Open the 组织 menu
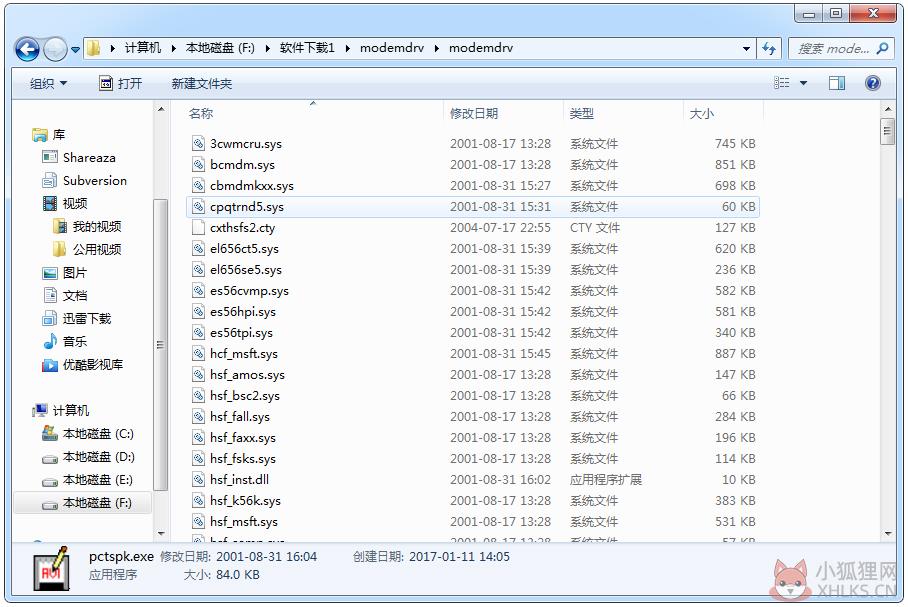 point(48,83)
